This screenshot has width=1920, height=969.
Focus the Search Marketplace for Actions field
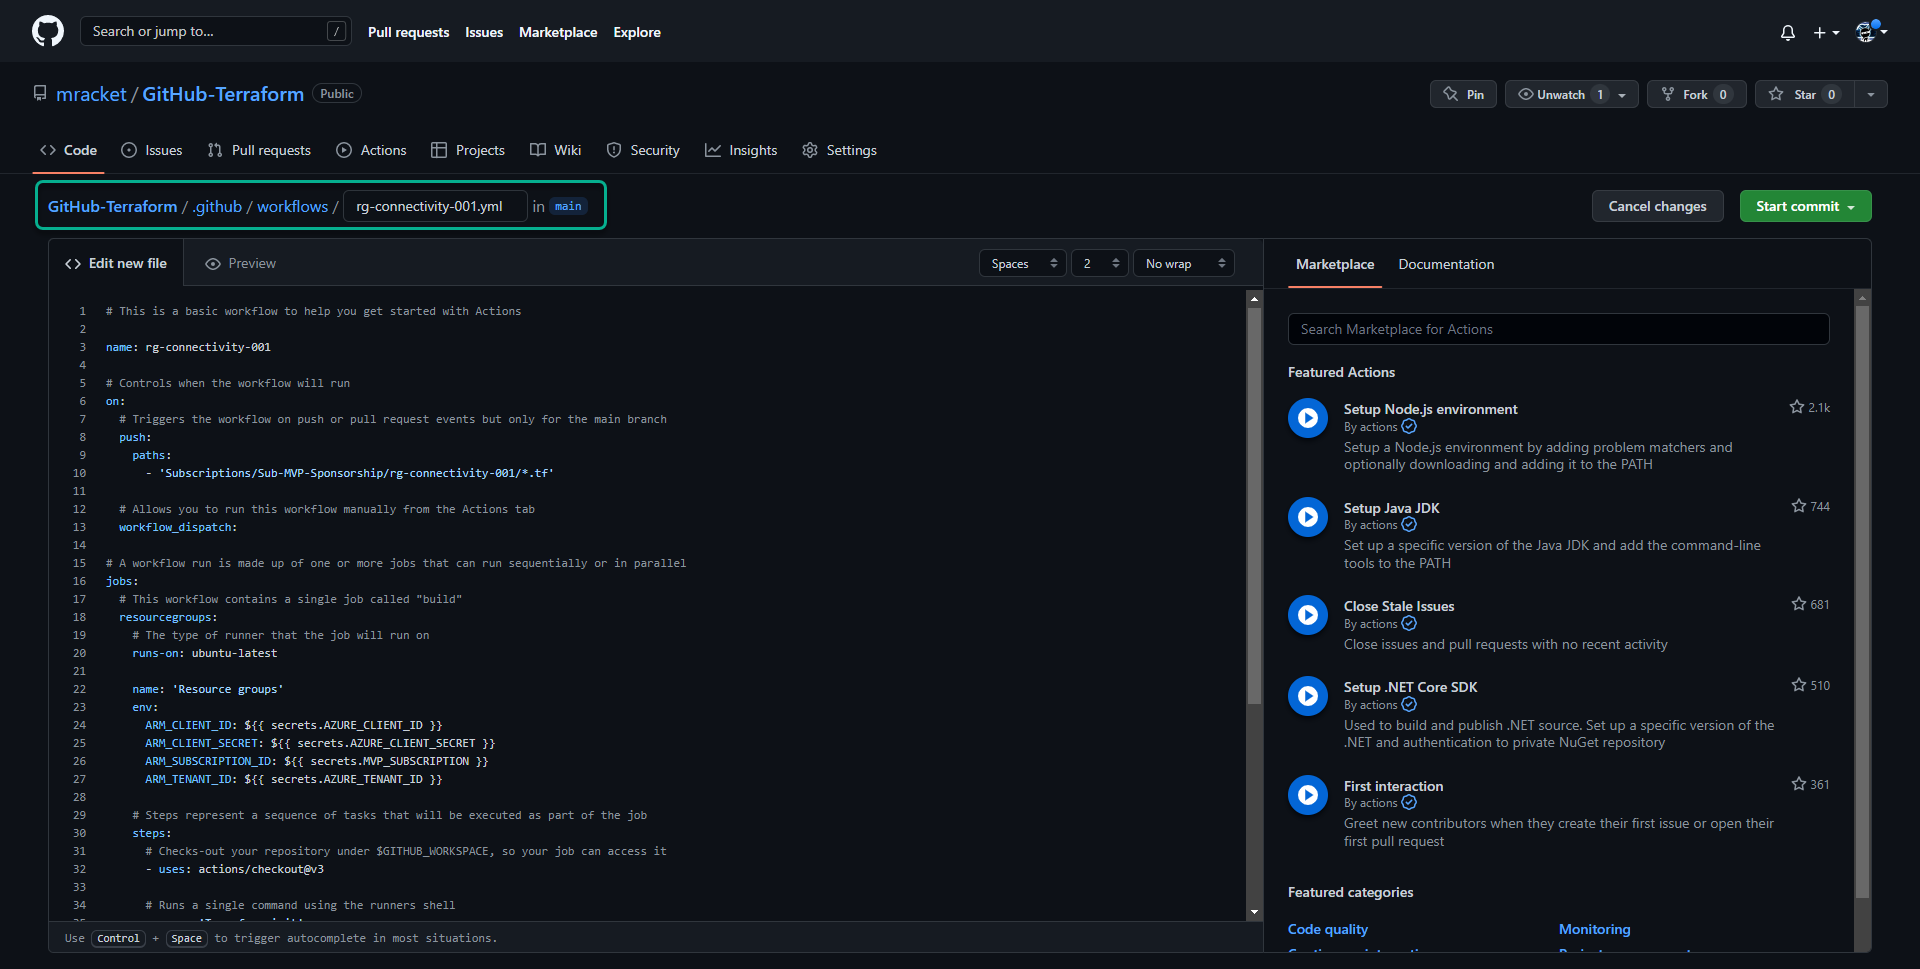point(1558,329)
